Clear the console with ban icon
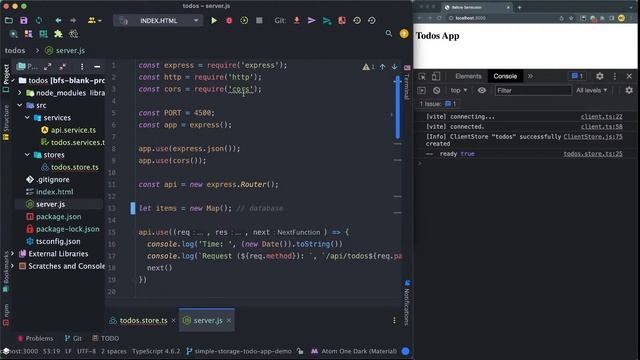 (x=436, y=90)
